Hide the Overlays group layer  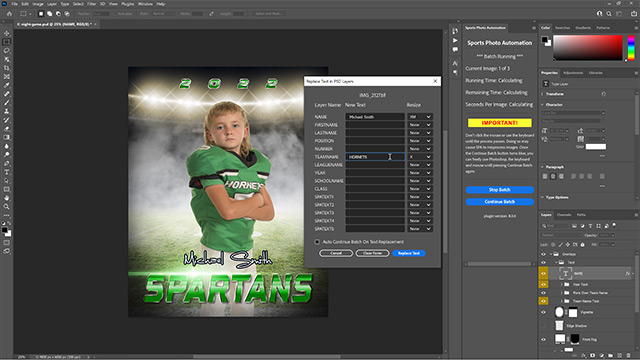click(543, 254)
